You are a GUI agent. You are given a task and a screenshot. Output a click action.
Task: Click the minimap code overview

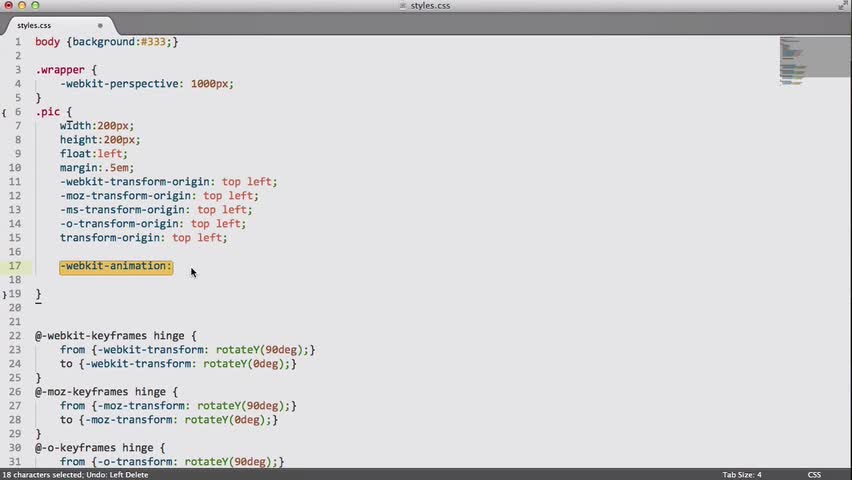pyautogui.click(x=815, y=60)
